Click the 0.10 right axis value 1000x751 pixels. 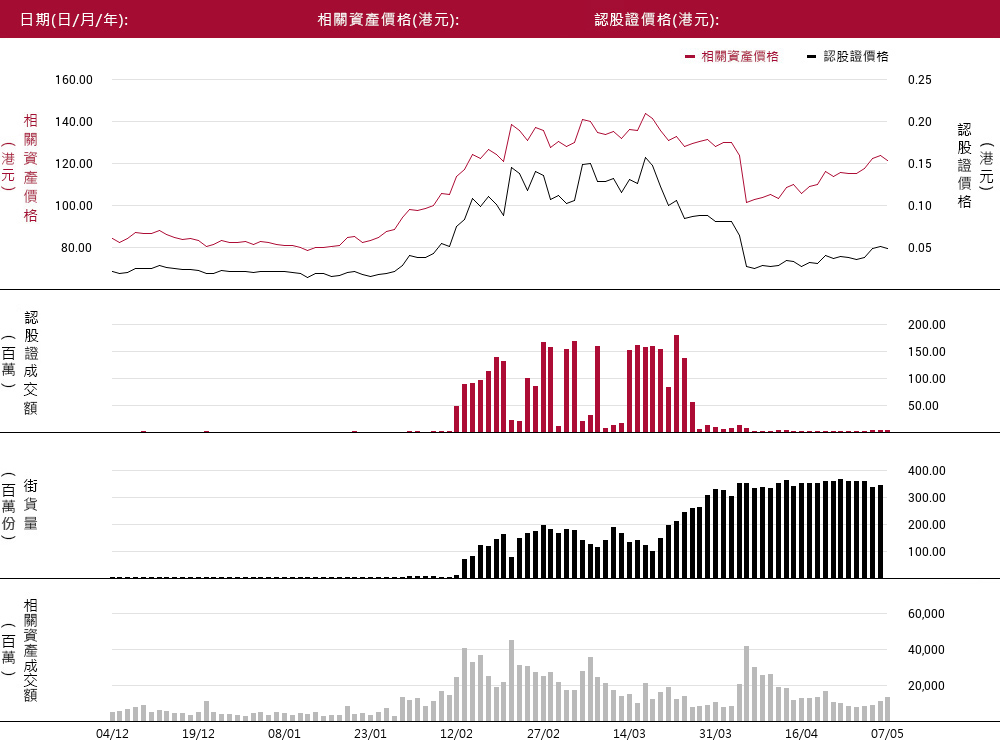920,206
